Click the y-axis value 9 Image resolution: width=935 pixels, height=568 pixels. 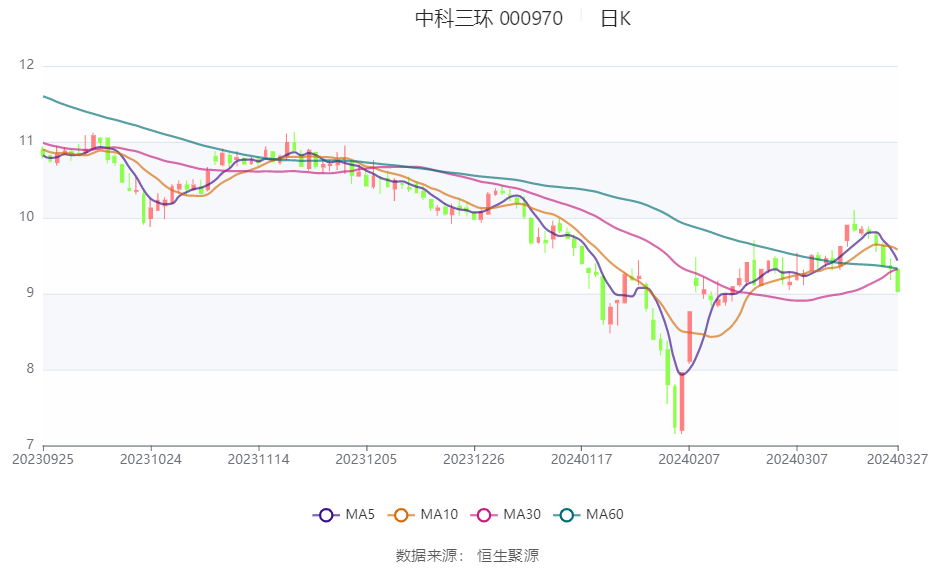[30, 293]
